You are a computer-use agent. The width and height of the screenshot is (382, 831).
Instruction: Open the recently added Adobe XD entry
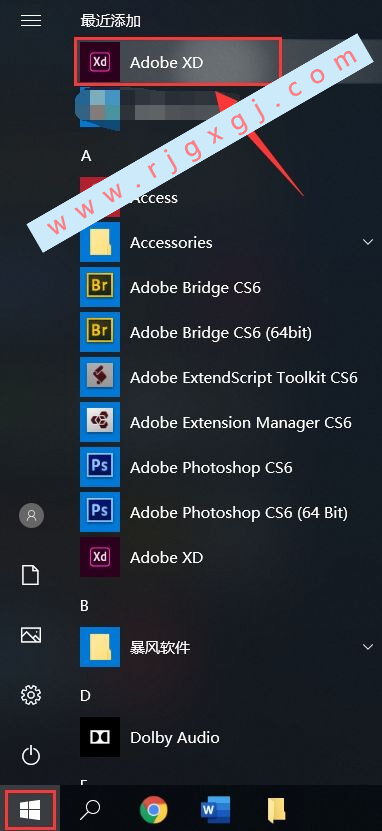click(177, 62)
